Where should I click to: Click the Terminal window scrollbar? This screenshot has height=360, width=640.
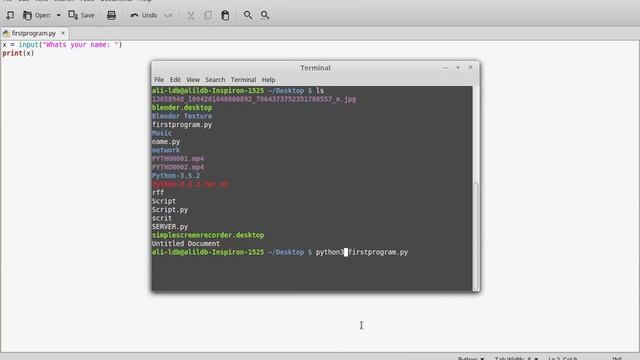(476, 236)
